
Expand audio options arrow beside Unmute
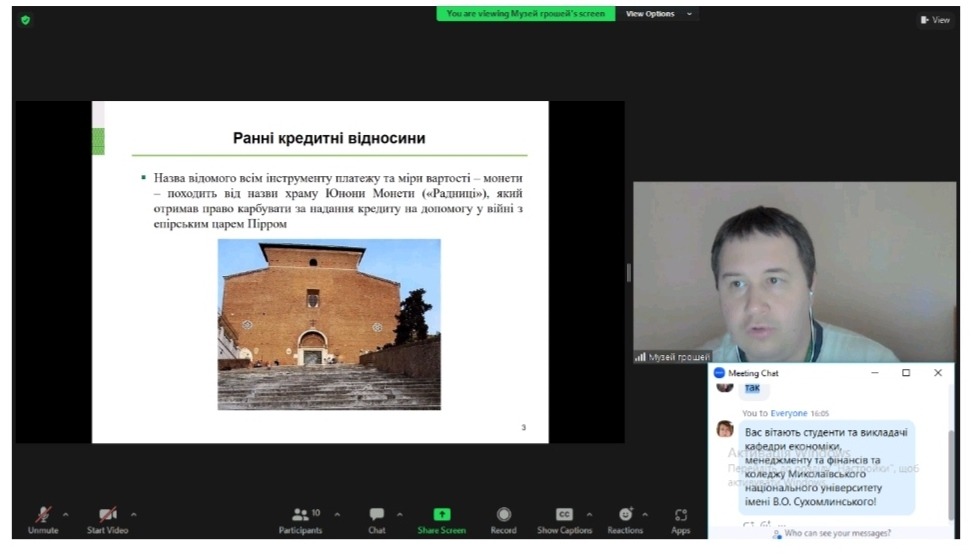point(66,514)
